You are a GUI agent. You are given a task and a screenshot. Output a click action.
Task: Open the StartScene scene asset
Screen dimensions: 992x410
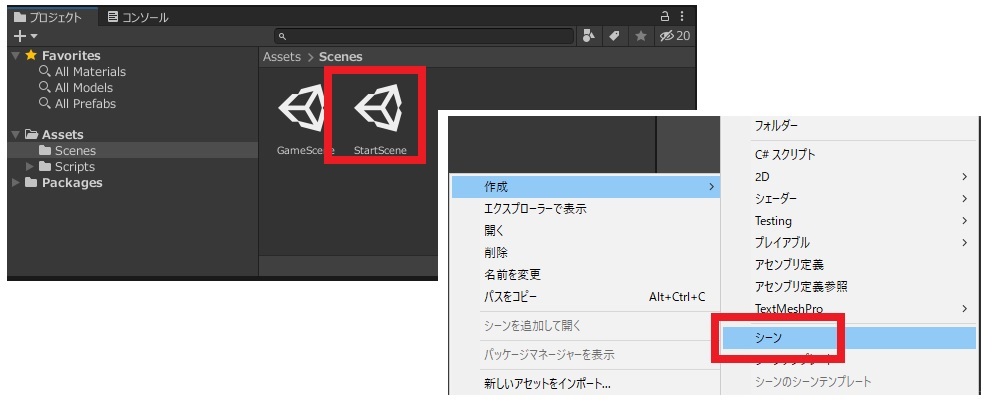(x=378, y=120)
